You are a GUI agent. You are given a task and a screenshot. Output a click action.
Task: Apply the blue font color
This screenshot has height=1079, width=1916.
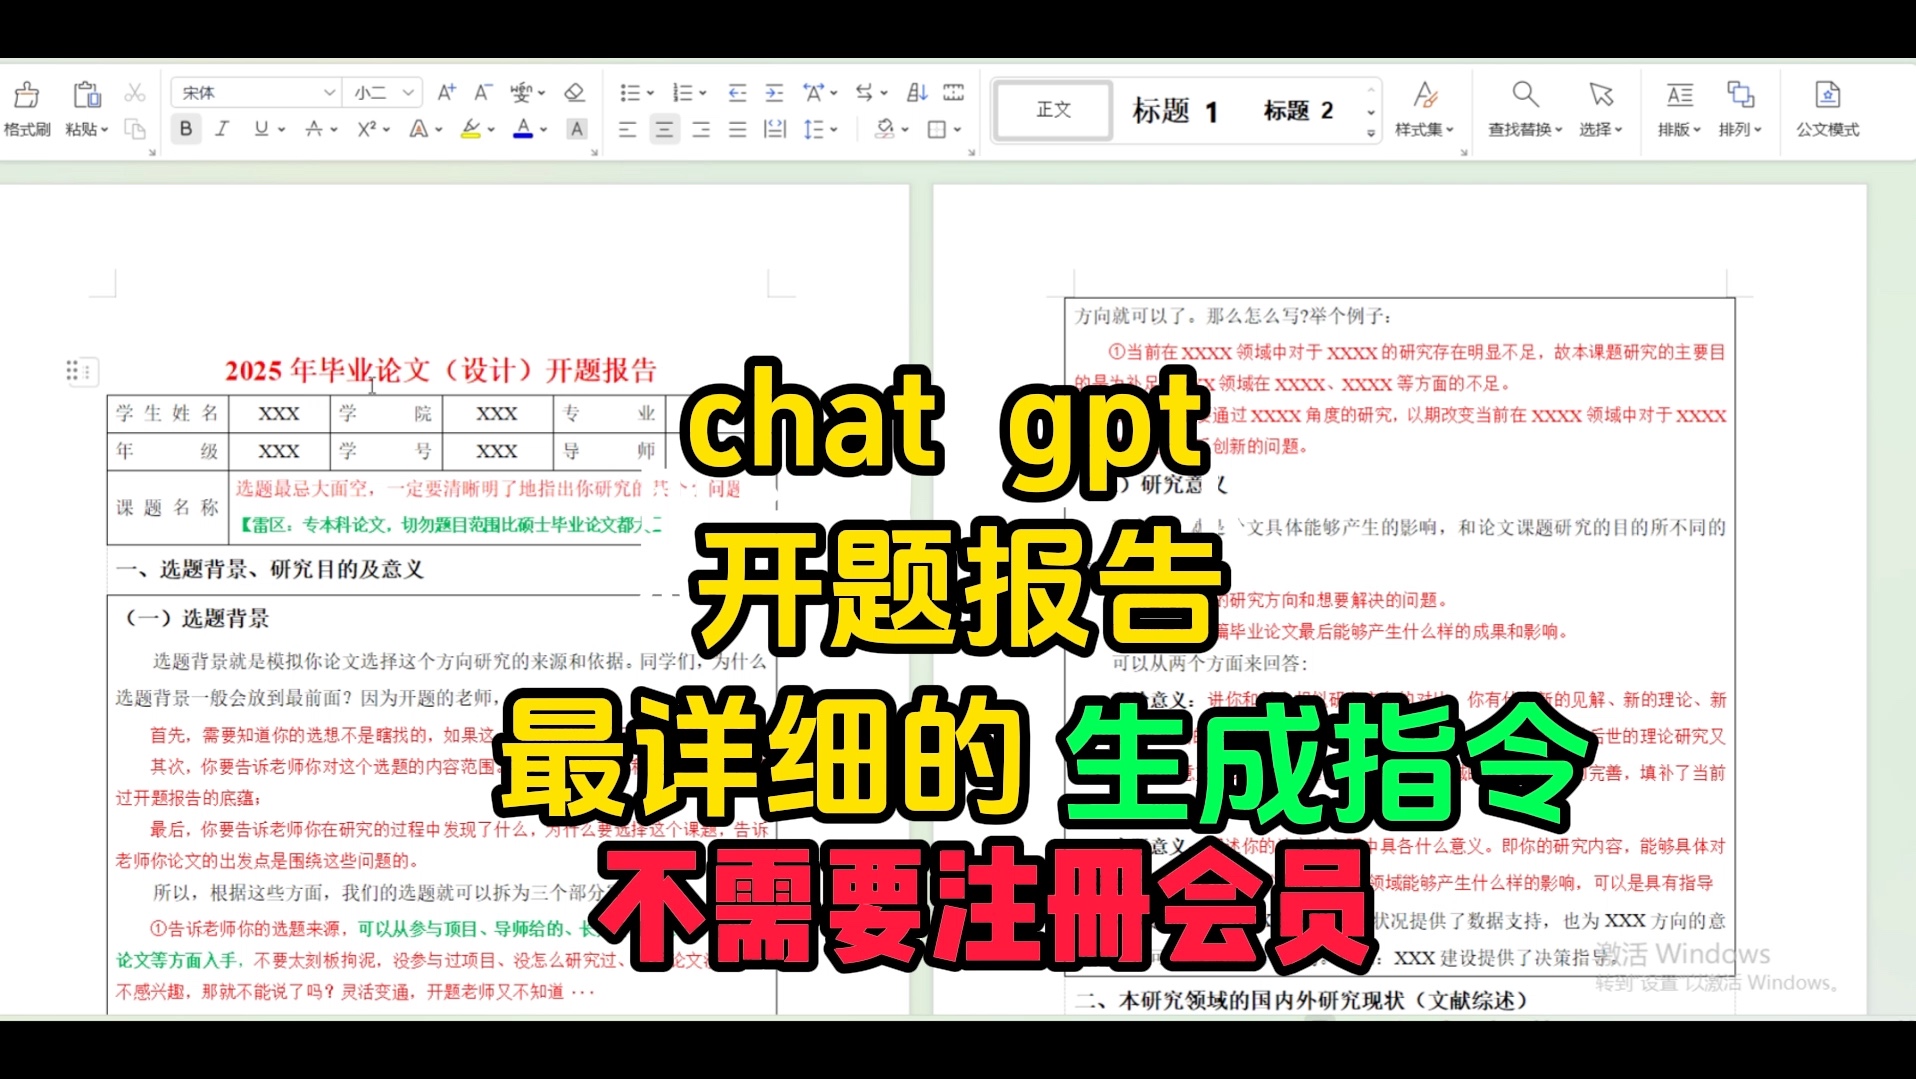click(523, 129)
